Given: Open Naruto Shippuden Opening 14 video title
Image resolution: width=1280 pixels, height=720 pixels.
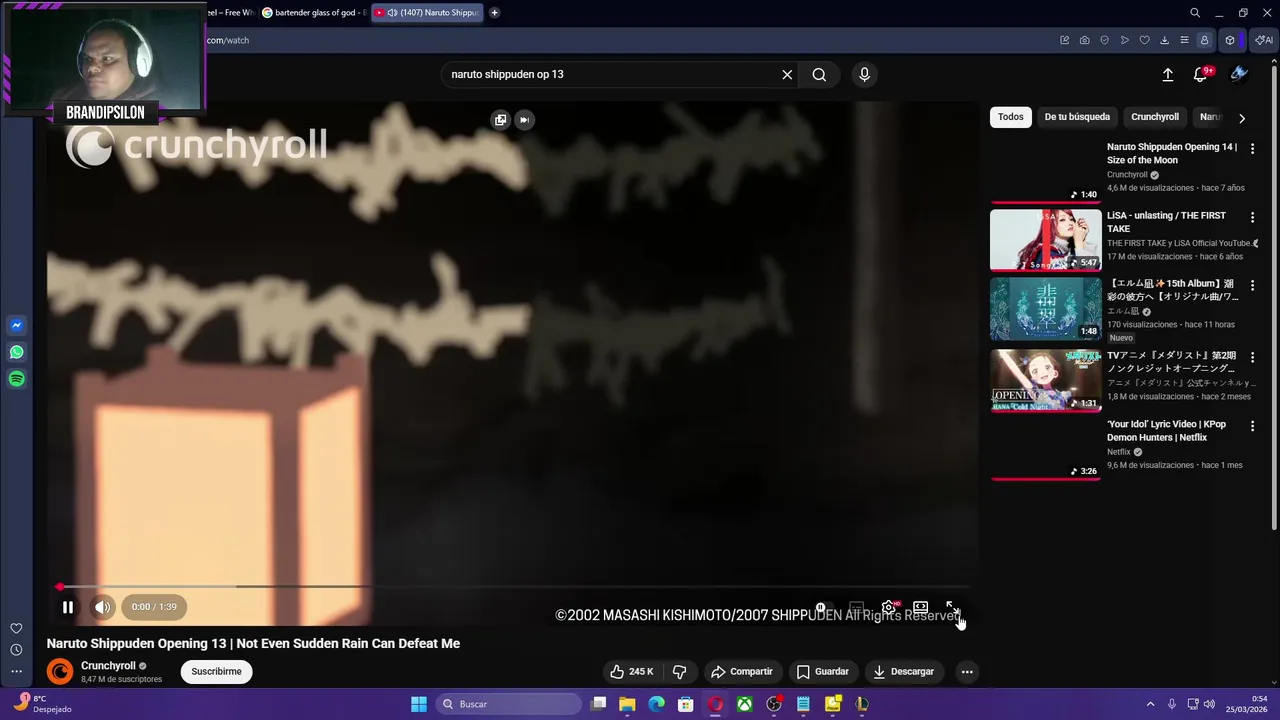Looking at the screenshot, I should pos(1172,153).
